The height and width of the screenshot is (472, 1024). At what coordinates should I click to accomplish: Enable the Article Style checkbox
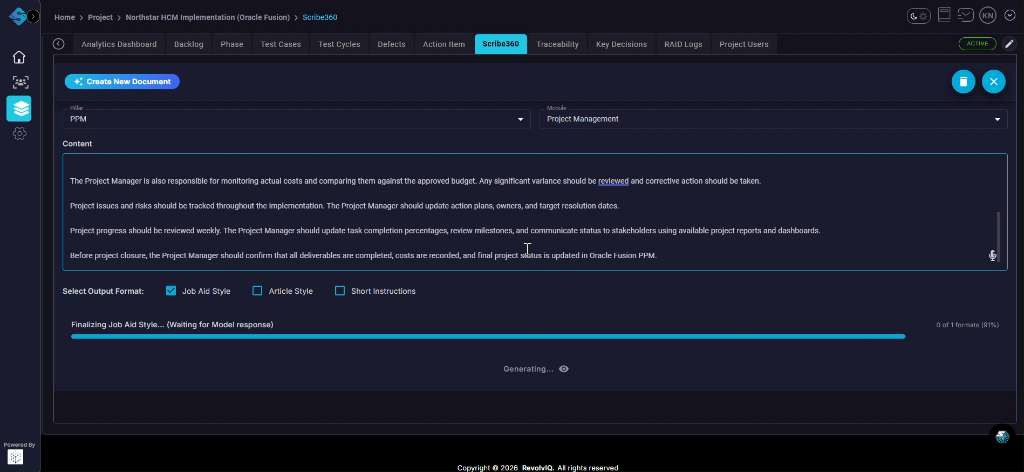(x=257, y=291)
